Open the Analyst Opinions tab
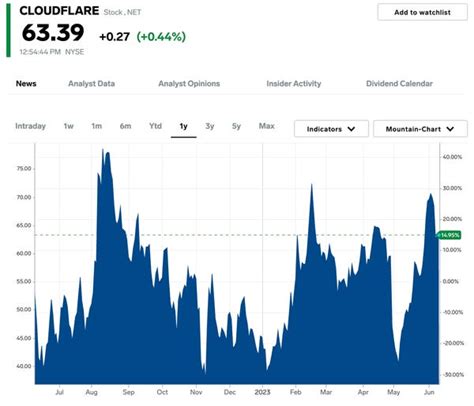This screenshot has width=474, height=406. (189, 84)
